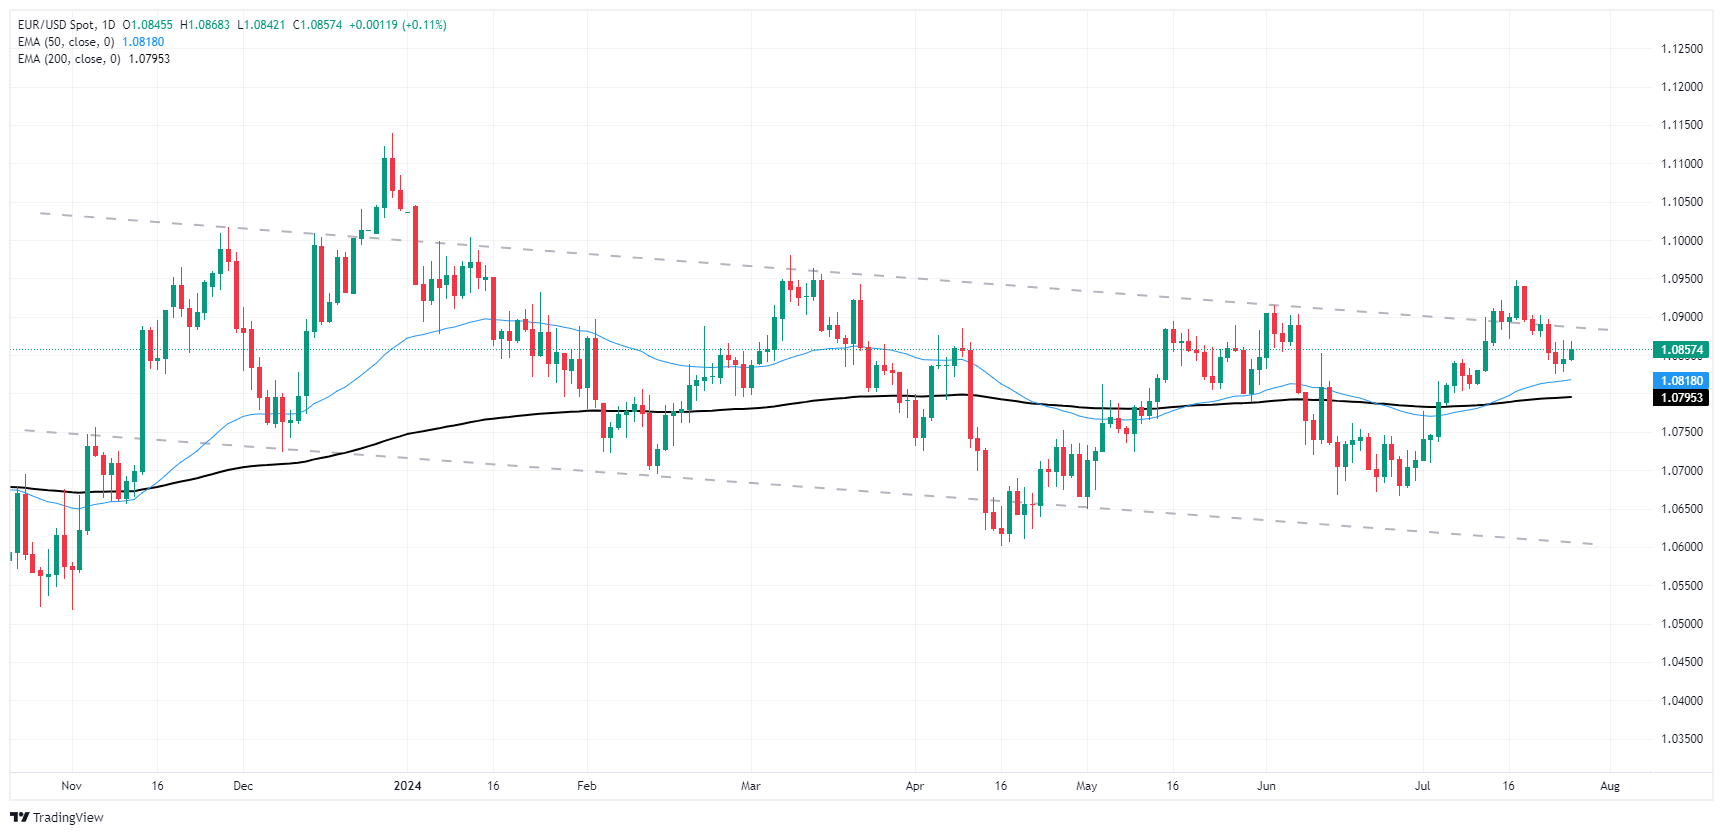Select the EUR/USD Spot, 1D chart title
The height and width of the screenshot is (835, 1723).
(66, 25)
